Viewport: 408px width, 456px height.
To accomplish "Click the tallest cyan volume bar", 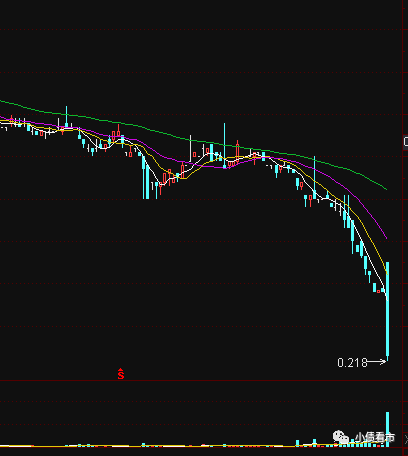I will [x=387, y=429].
